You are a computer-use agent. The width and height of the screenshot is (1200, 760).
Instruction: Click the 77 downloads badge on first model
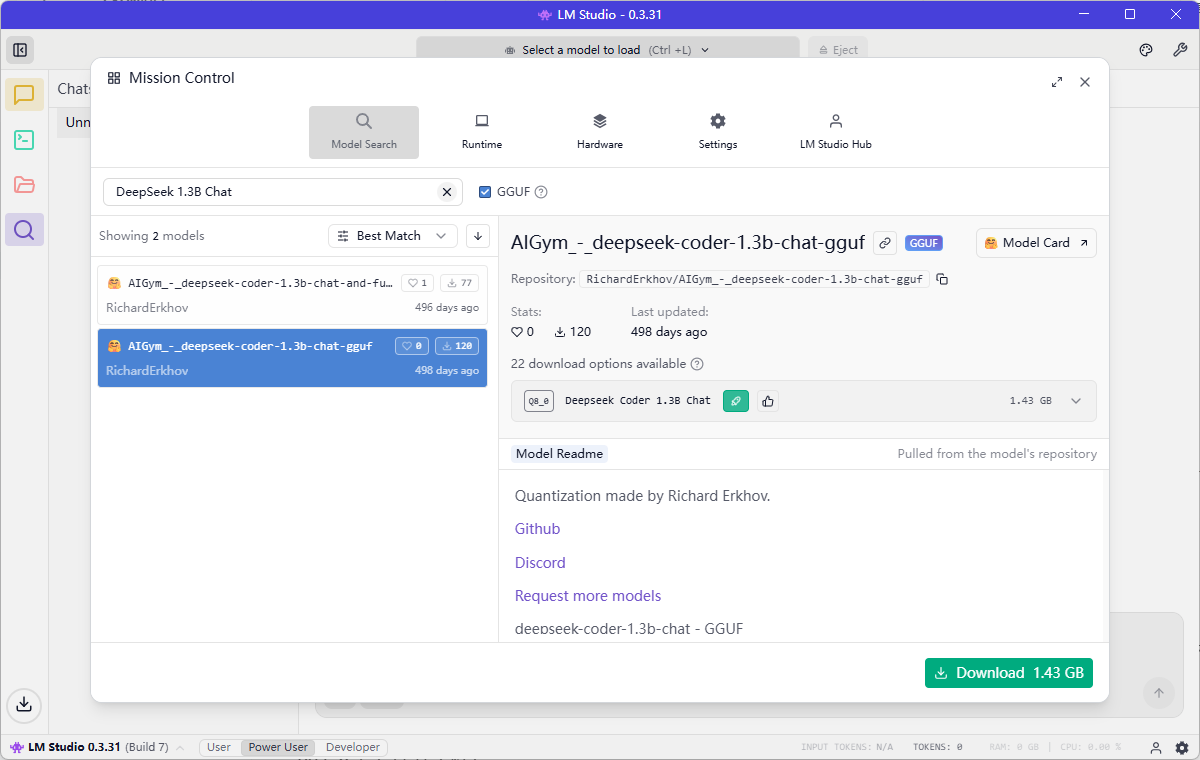click(460, 283)
